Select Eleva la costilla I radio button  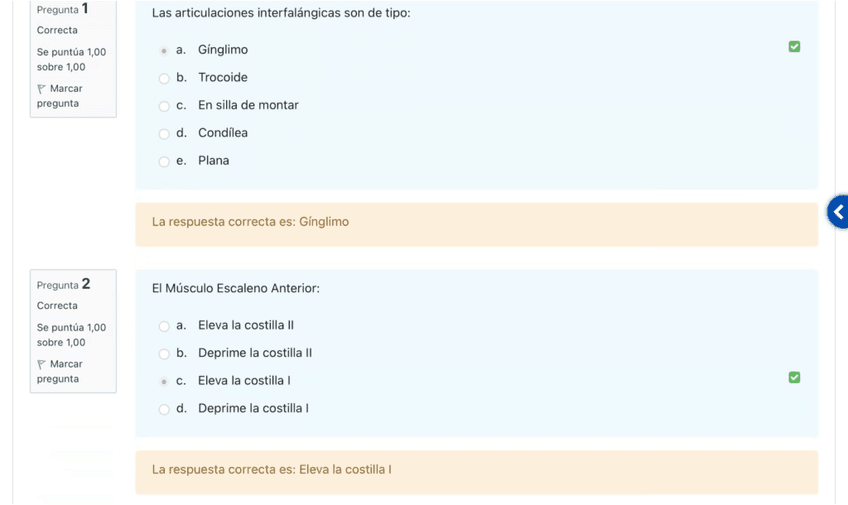click(x=164, y=381)
